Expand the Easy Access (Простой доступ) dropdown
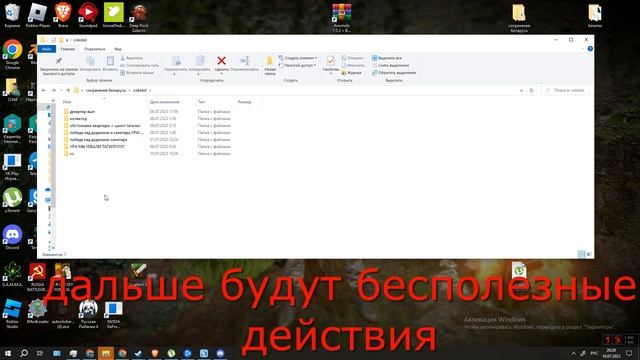 [298, 65]
